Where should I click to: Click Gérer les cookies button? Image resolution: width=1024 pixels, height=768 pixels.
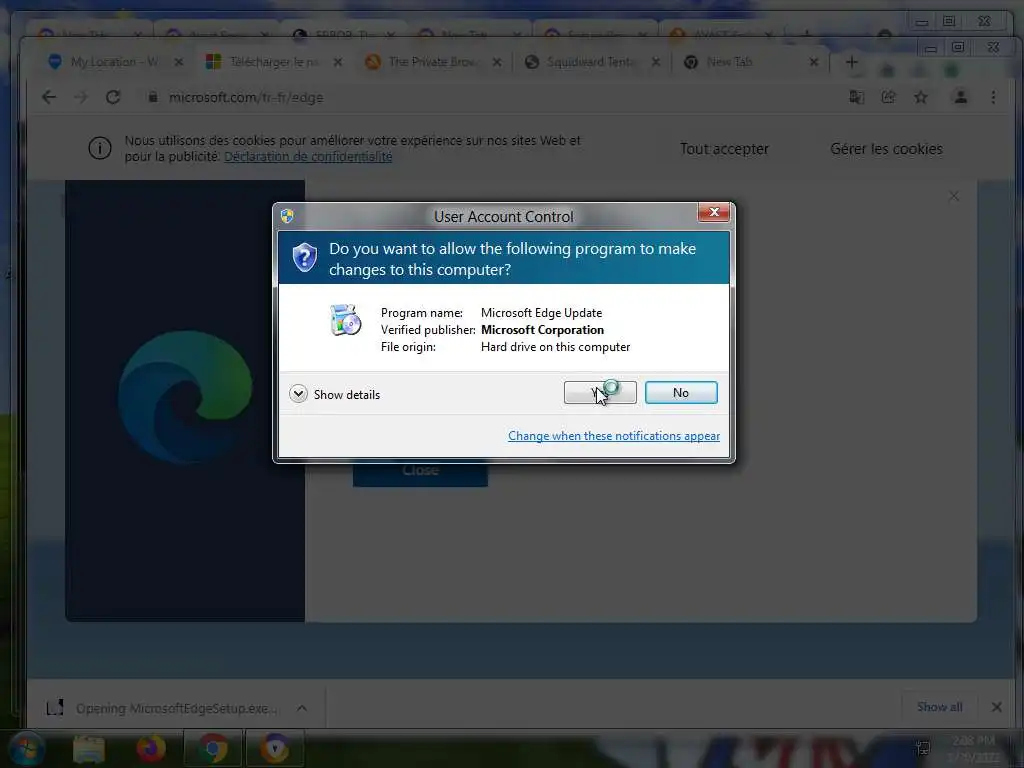tap(886, 149)
